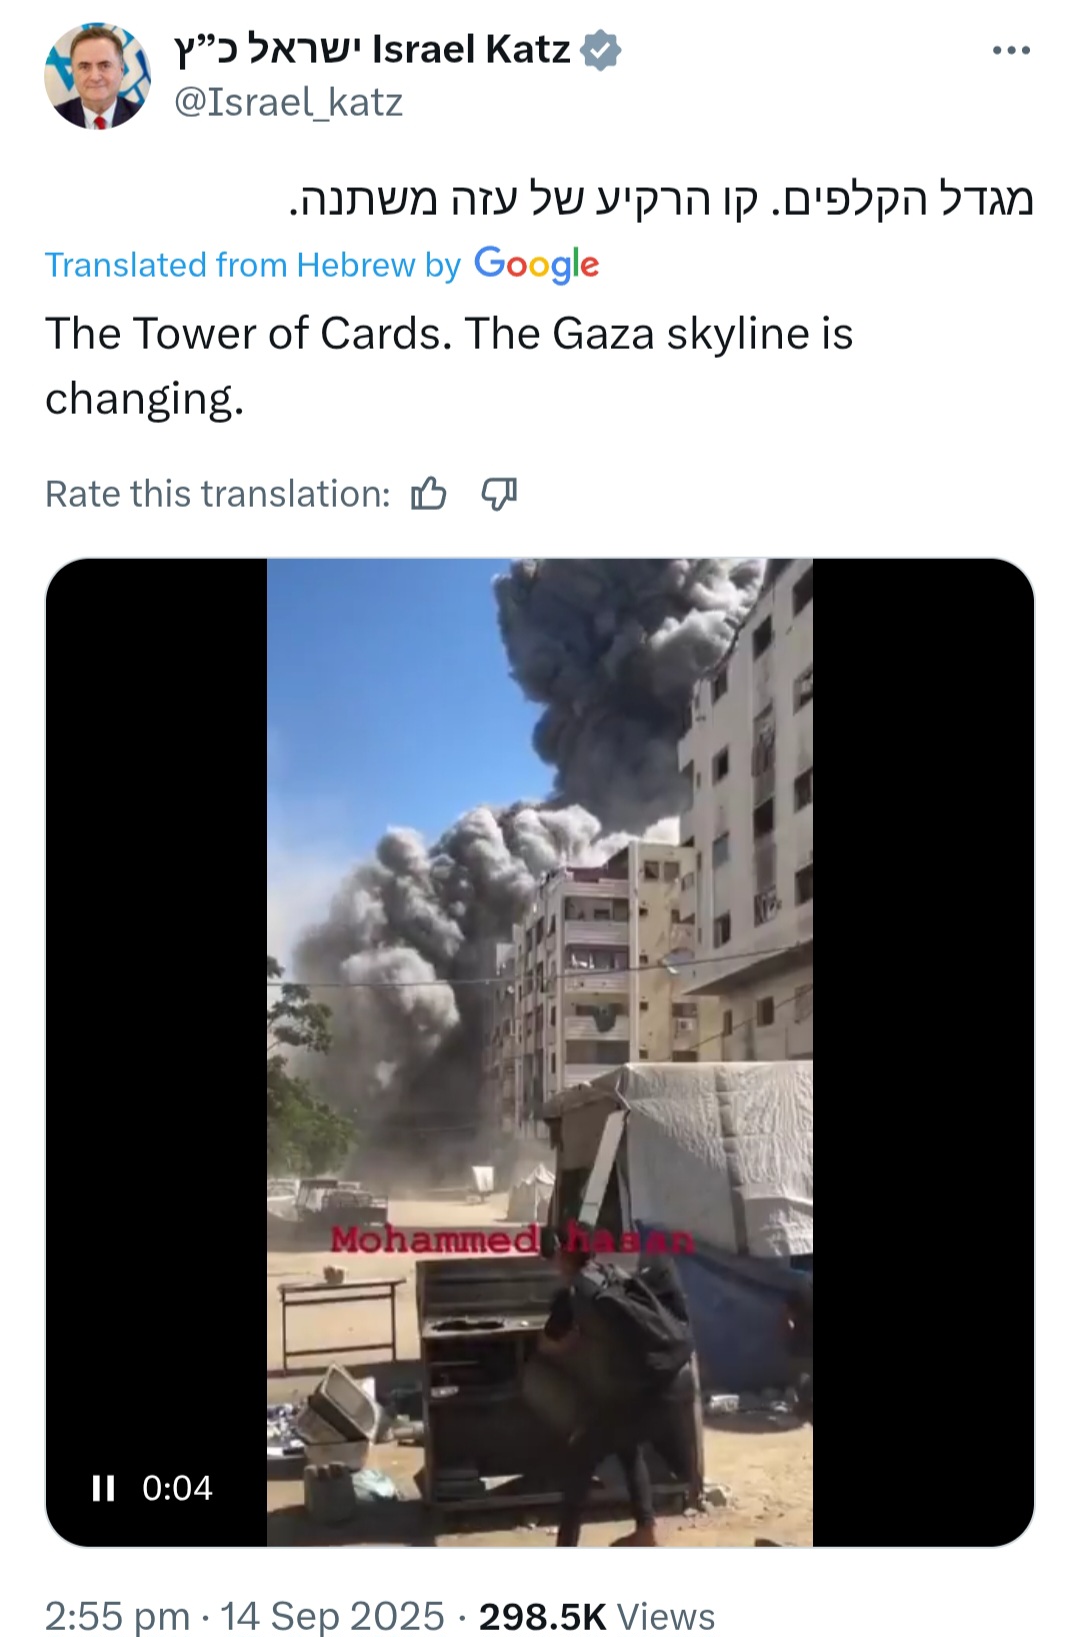
Task: Tap the 'Mohammed hasan' watermark in video
Action: click(x=512, y=1240)
